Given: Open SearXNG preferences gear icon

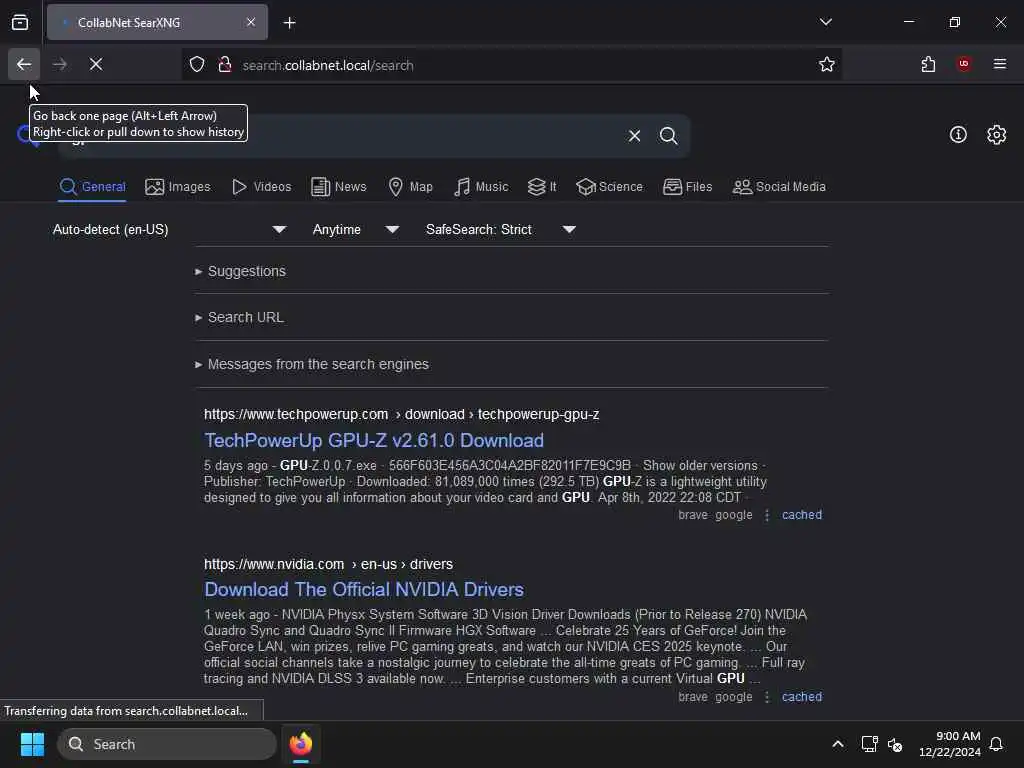Looking at the screenshot, I should [997, 135].
